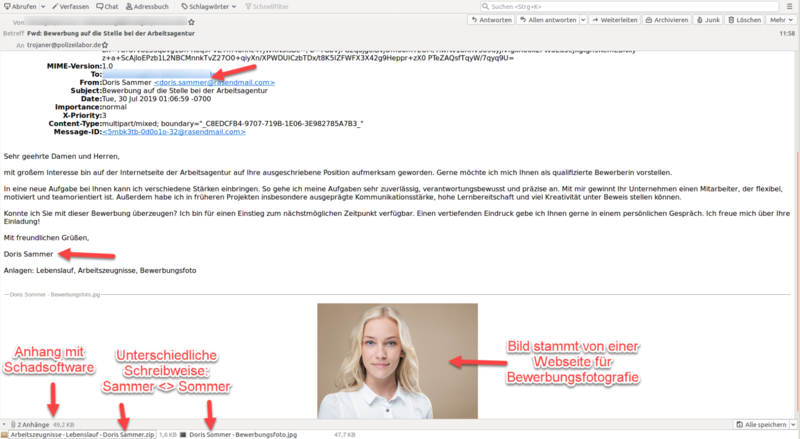The width and height of the screenshot is (800, 439).
Task: Click the Date header value Tue, 30 Jul 2019
Action: click(x=156, y=99)
